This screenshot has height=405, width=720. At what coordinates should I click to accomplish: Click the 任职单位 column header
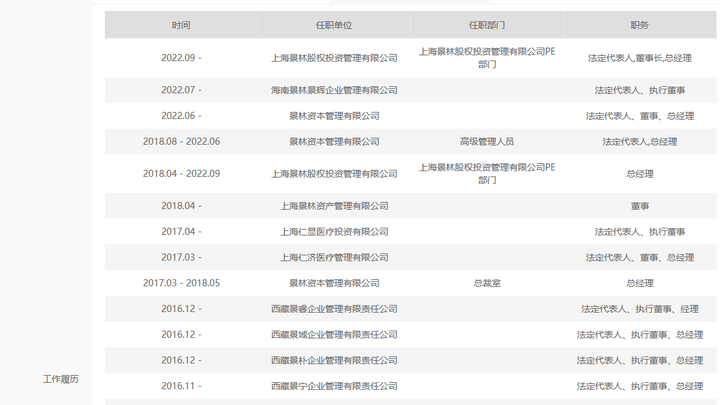click(x=334, y=25)
